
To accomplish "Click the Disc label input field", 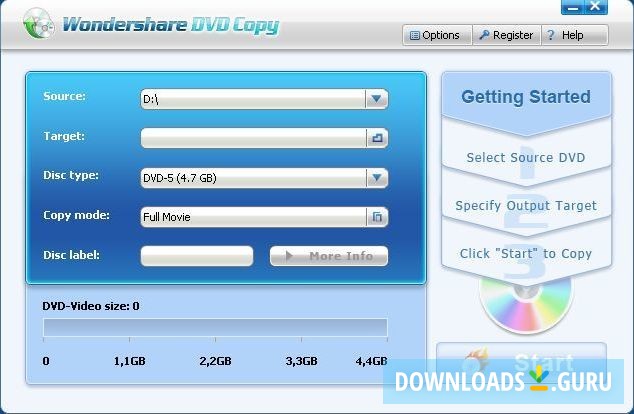I will (x=197, y=256).
